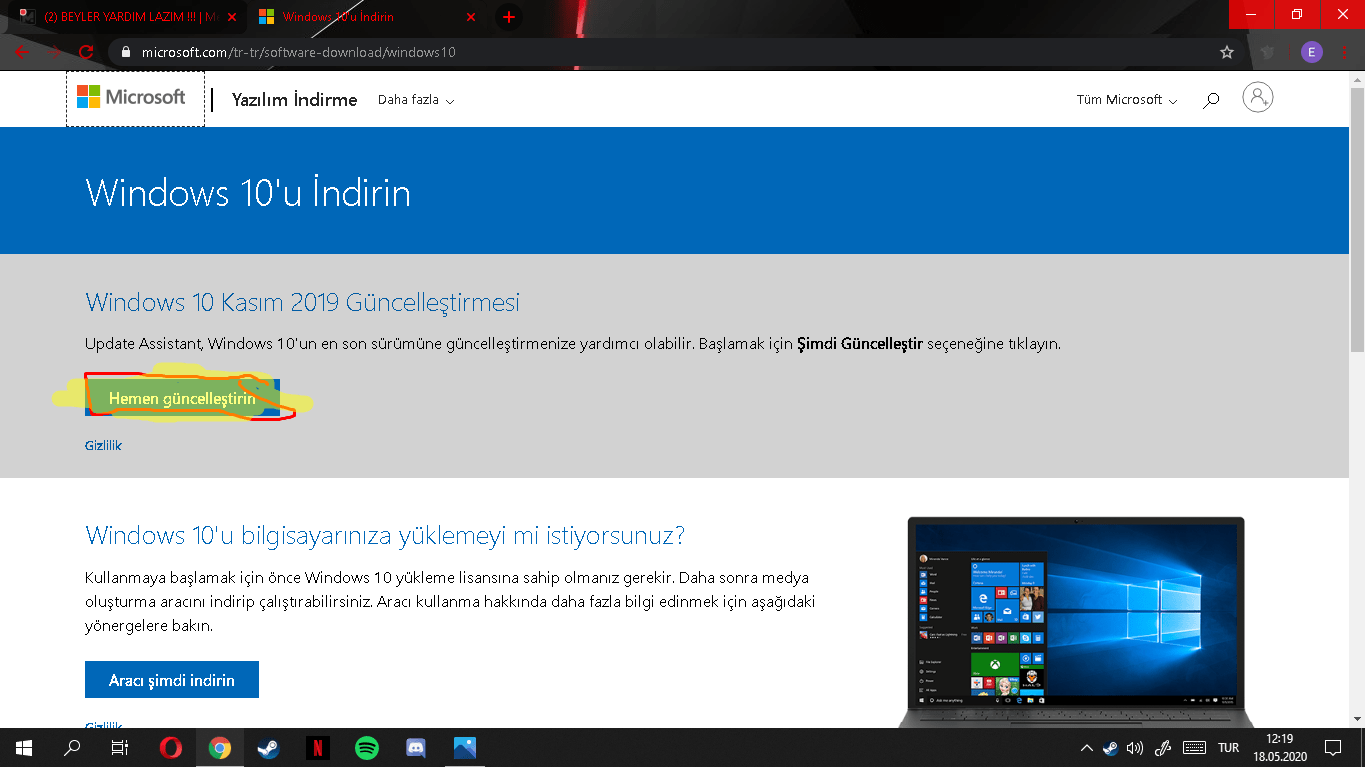Open Spotify from the taskbar

click(367, 748)
